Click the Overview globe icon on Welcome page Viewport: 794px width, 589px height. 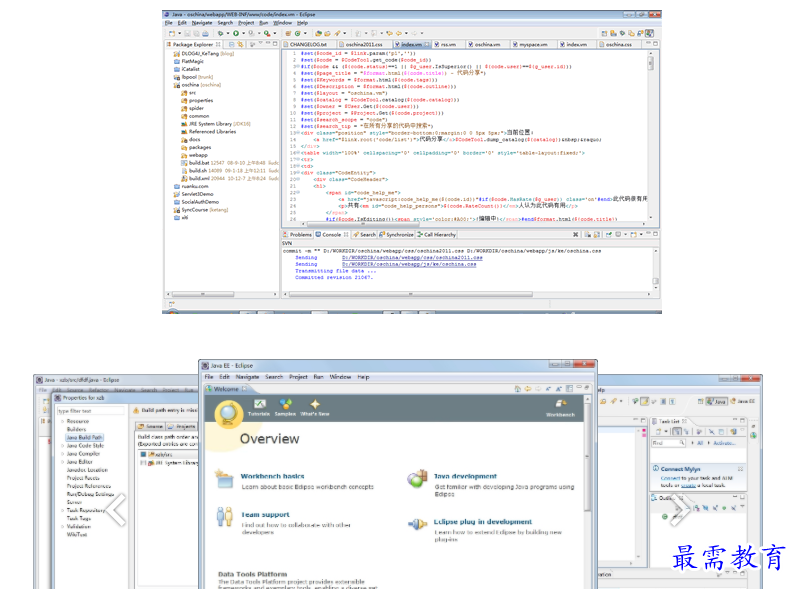[x=229, y=414]
